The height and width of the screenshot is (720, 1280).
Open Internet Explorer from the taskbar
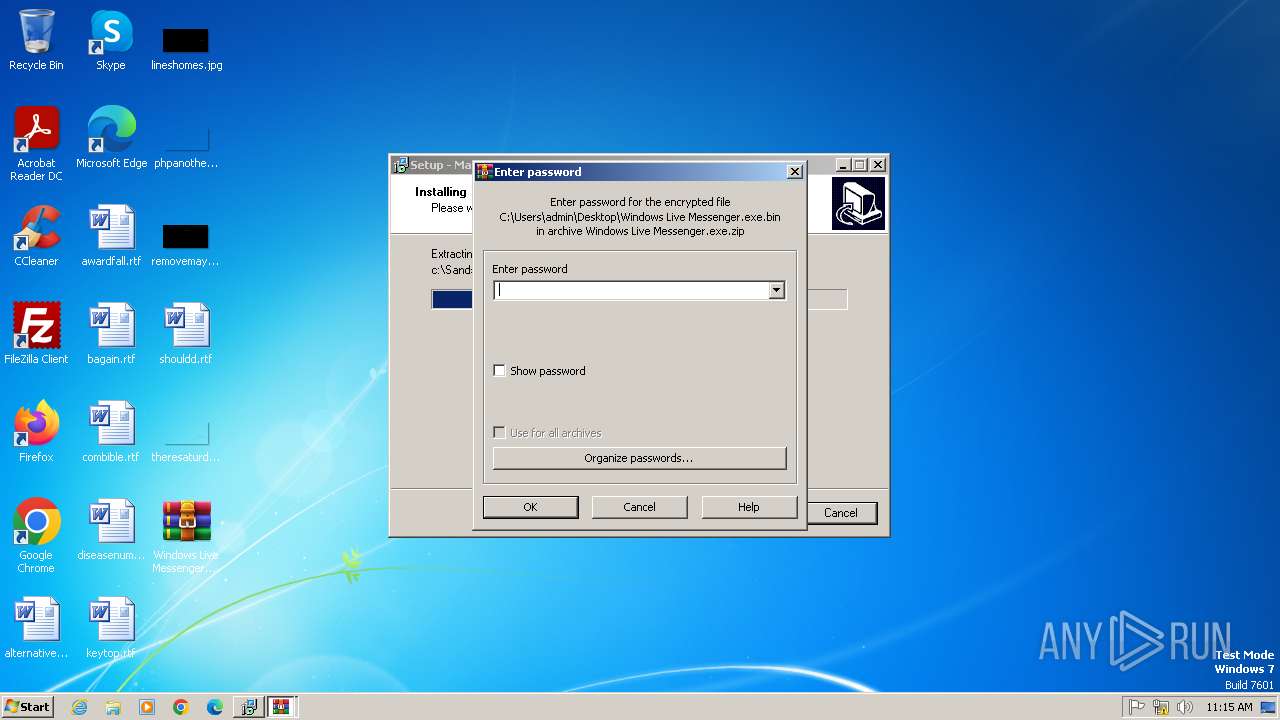coord(79,707)
